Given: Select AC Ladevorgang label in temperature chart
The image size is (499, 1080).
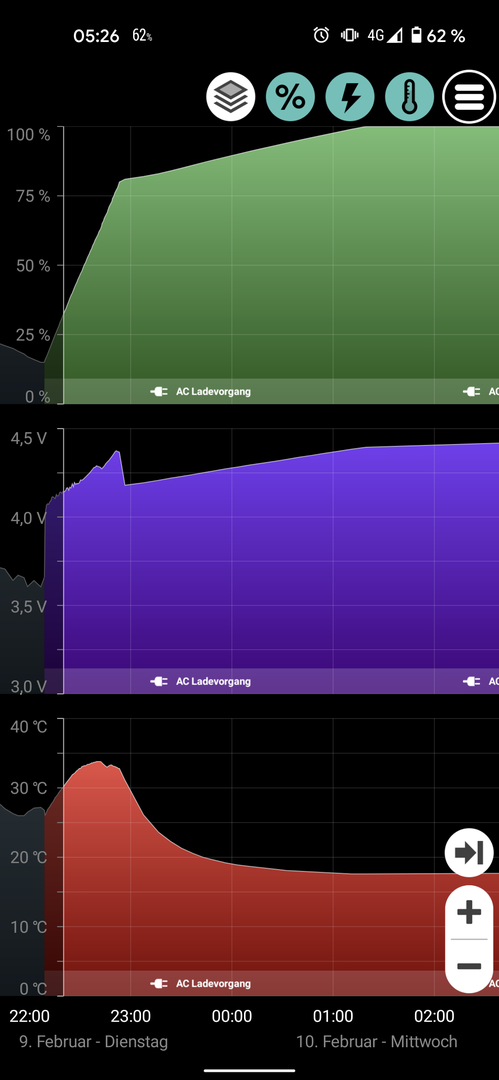Looking at the screenshot, I should (x=214, y=984).
